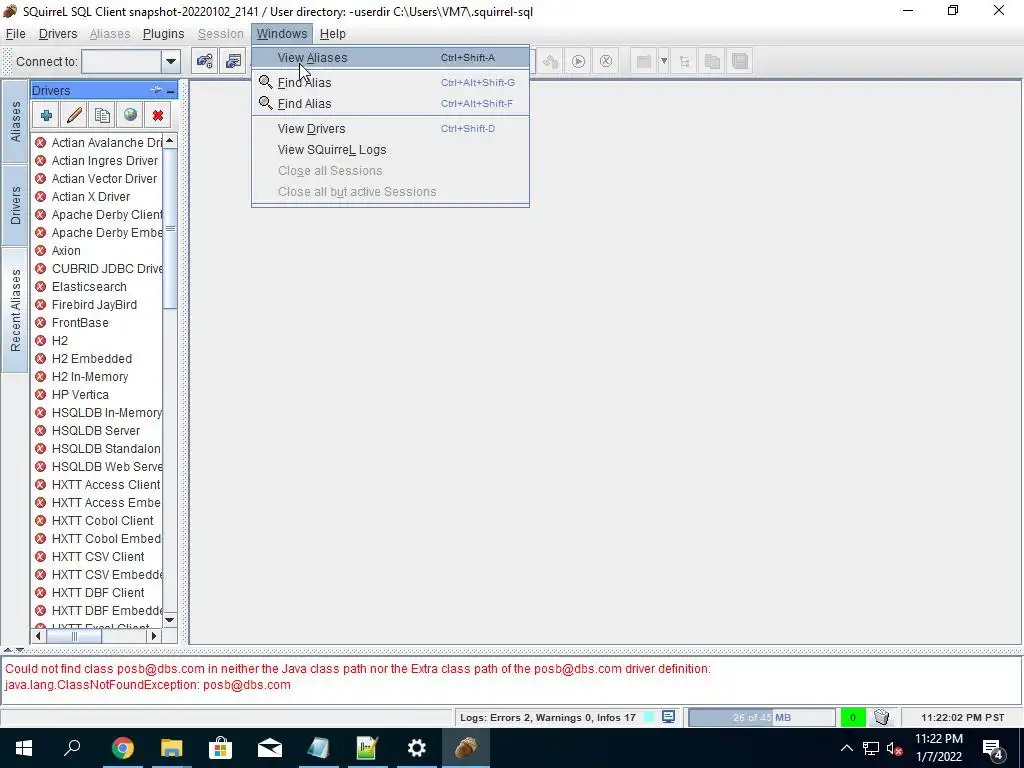Click the magnifier icon of Ctrl+Alt+Shift-G Find Alias

[x=265, y=82]
